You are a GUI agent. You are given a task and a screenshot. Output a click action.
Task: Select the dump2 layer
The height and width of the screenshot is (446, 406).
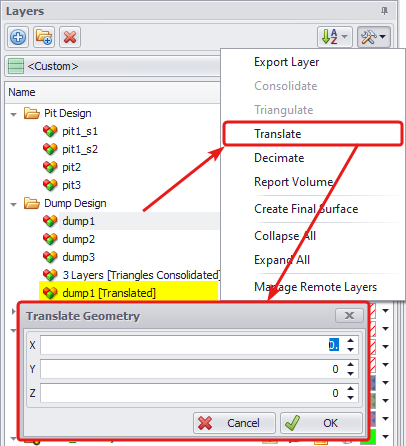coord(79,239)
